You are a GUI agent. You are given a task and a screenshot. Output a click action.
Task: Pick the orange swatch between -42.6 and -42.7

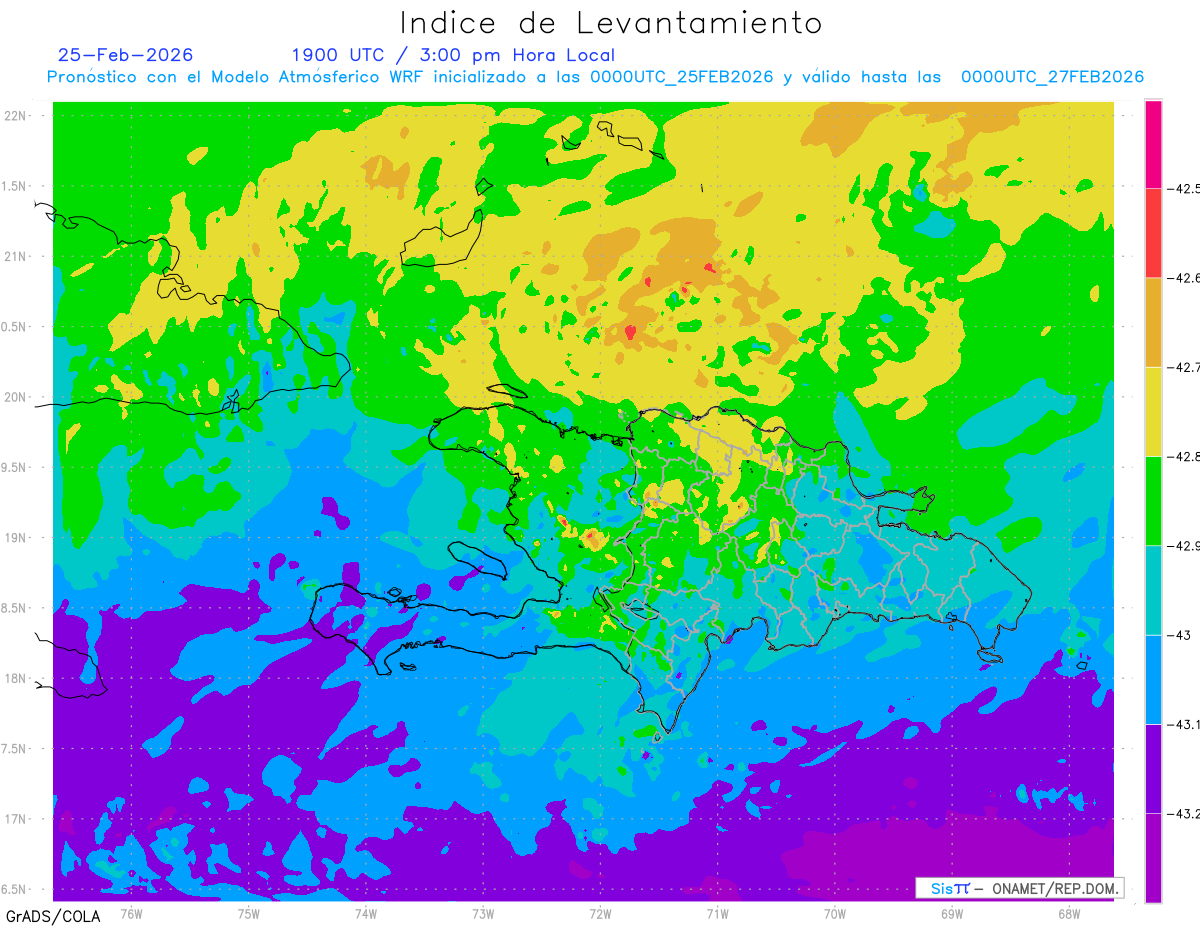tap(1153, 322)
